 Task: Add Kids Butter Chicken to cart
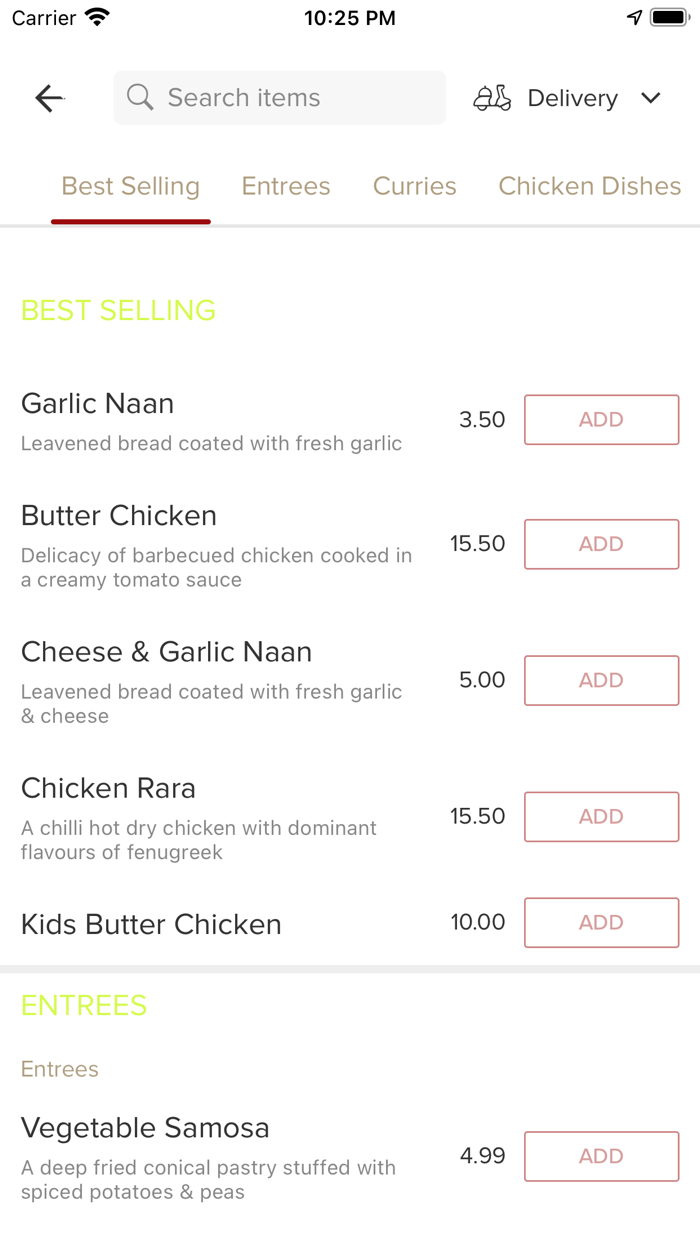(601, 922)
